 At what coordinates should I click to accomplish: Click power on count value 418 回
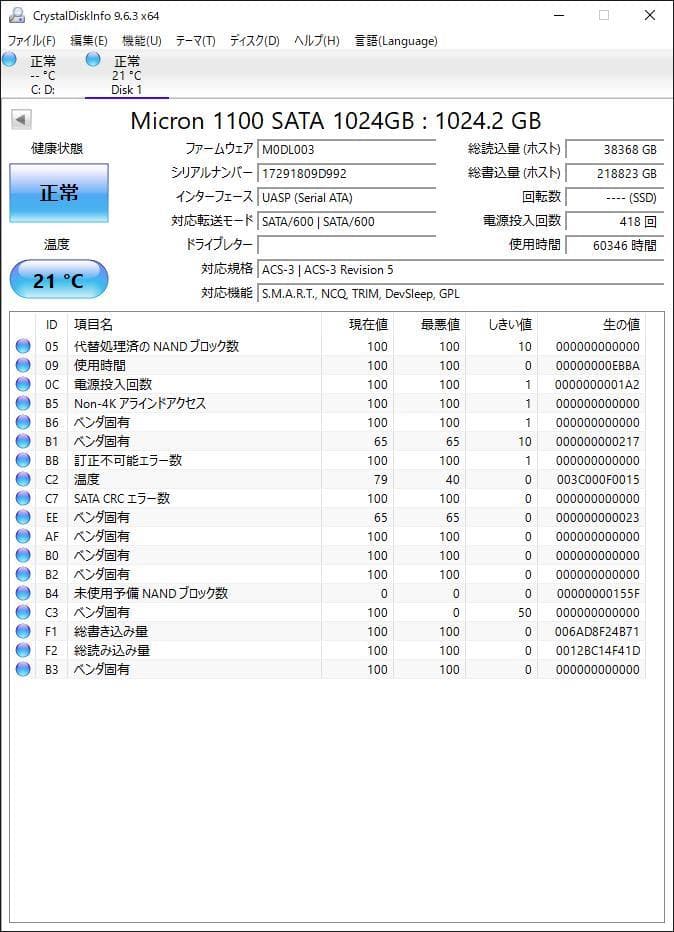click(x=615, y=222)
